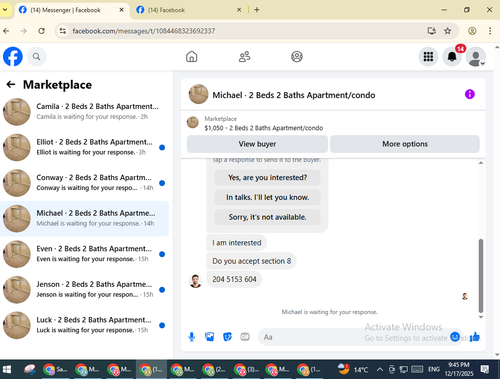
Task: Switch to the (14) Facebook tab
Action: click(188, 10)
